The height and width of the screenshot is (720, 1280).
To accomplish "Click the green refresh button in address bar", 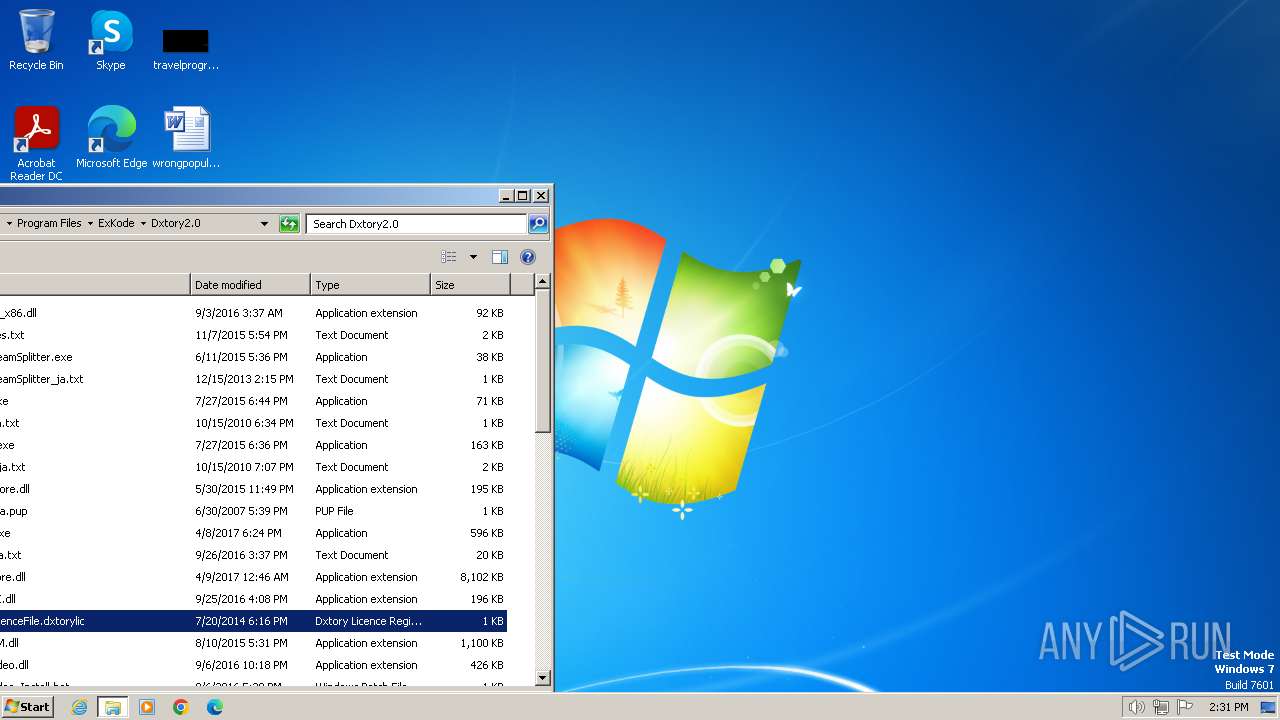I will coord(289,224).
